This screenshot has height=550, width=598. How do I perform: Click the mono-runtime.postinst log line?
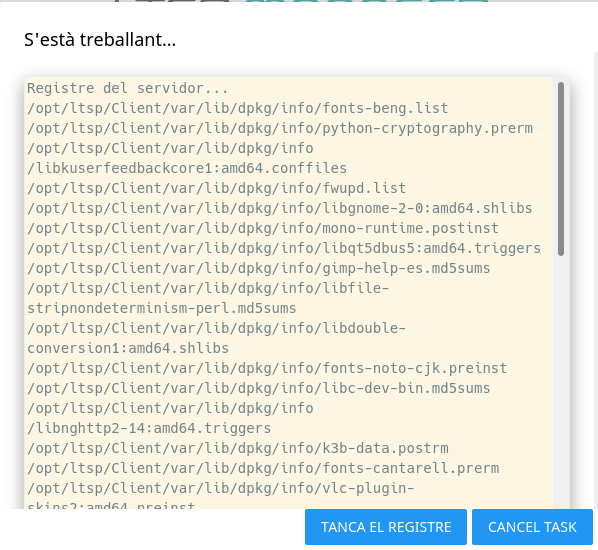[x=263, y=228]
